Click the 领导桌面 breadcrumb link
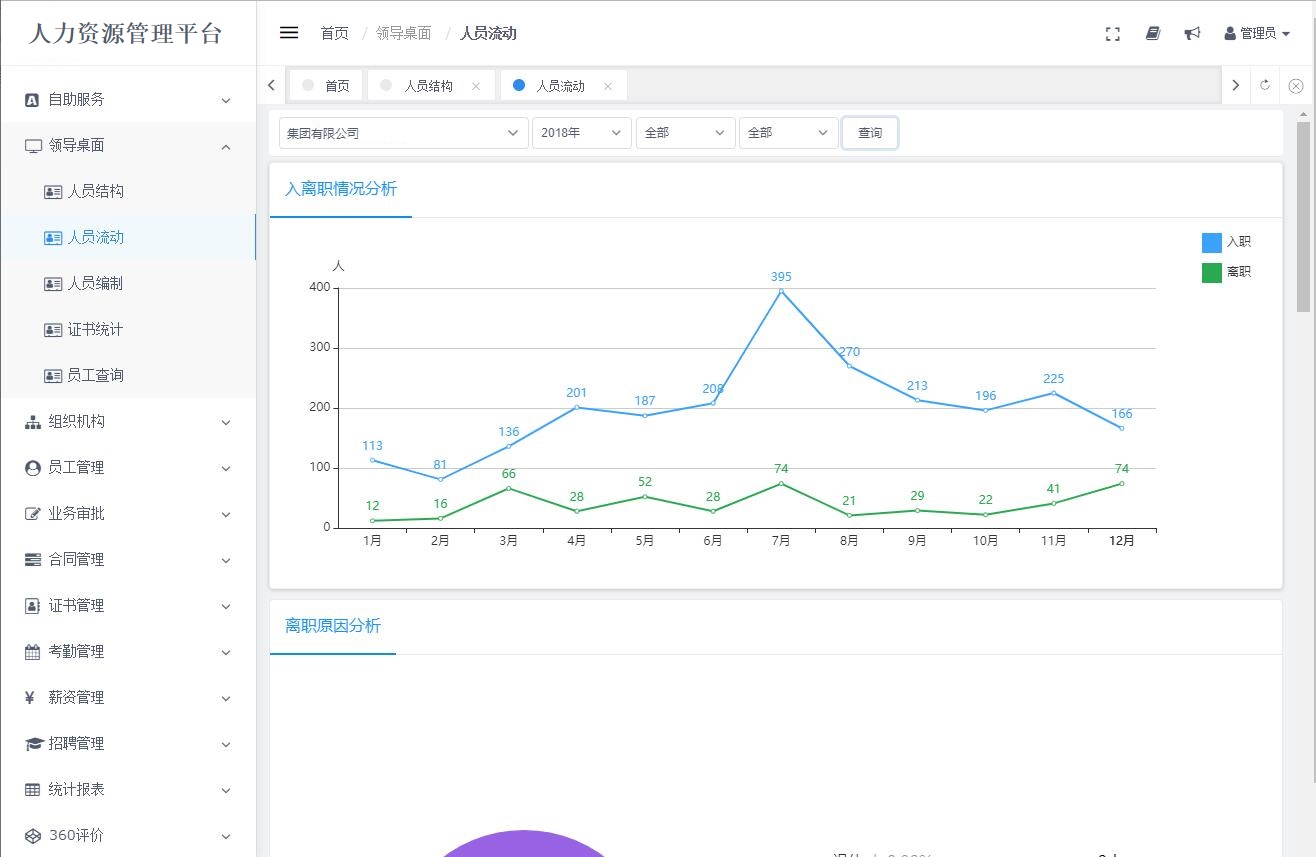 (x=404, y=34)
